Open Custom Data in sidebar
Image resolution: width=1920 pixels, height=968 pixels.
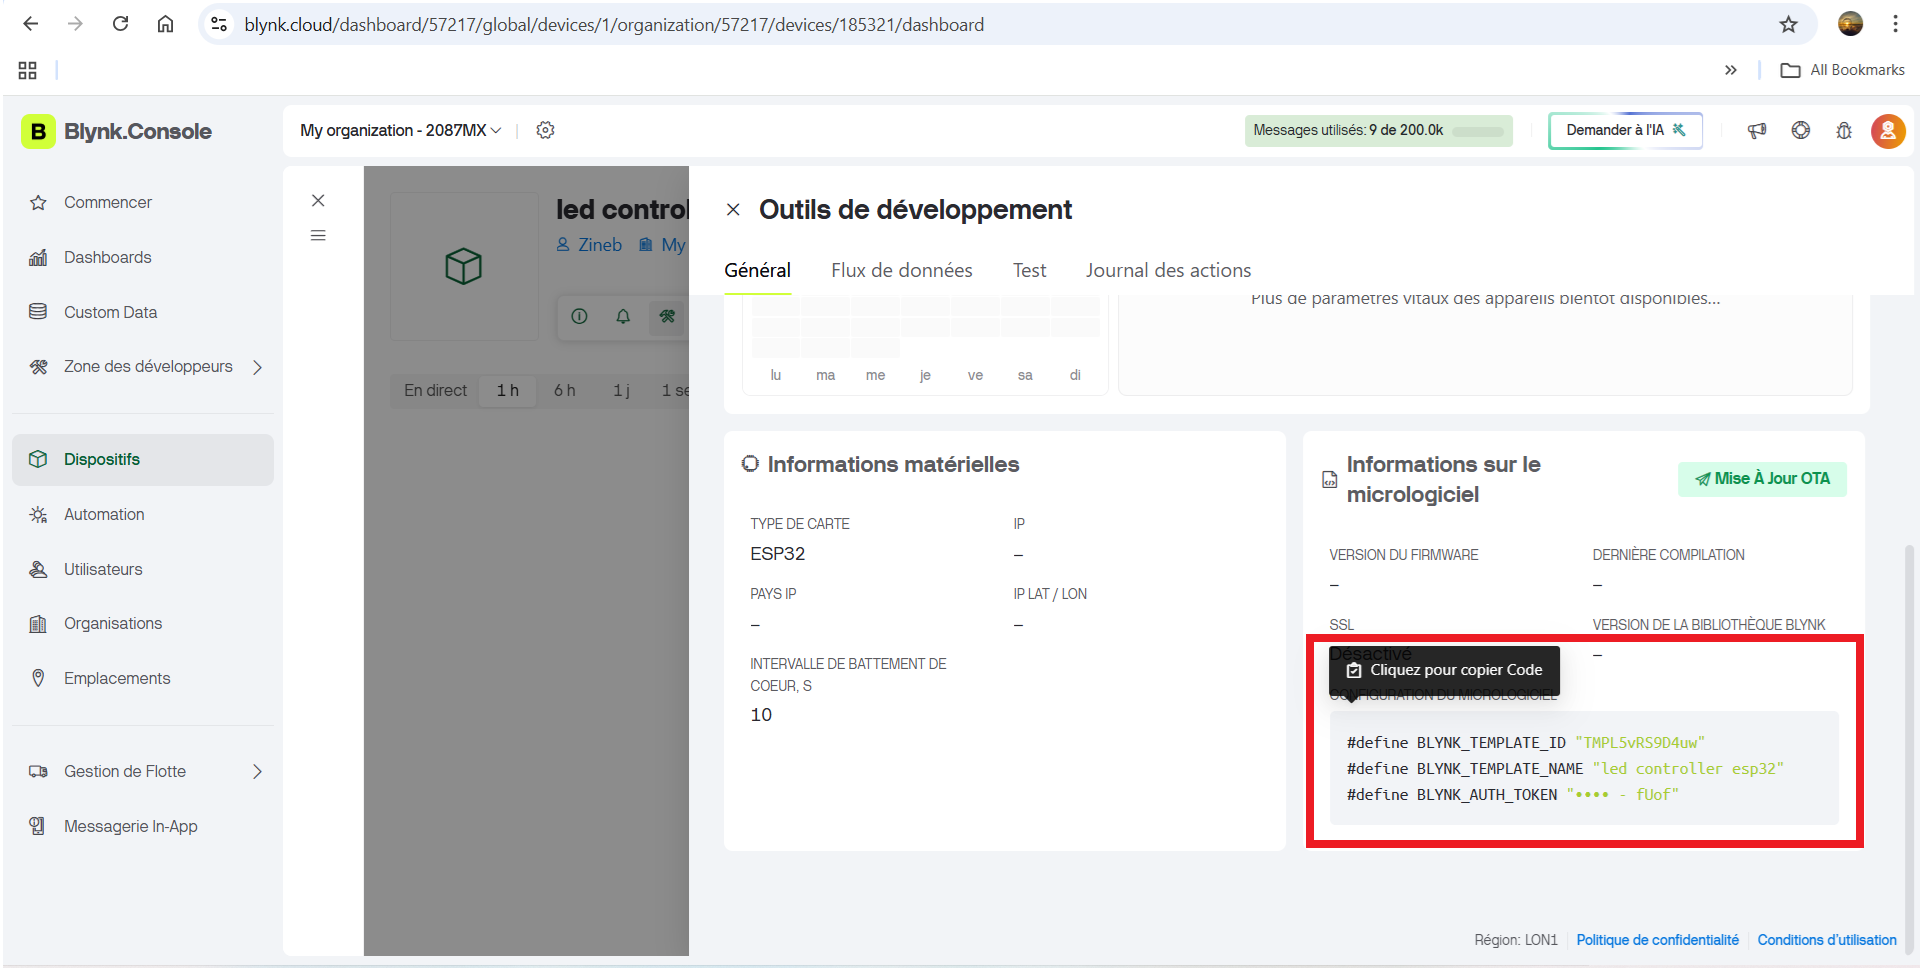tap(143, 313)
